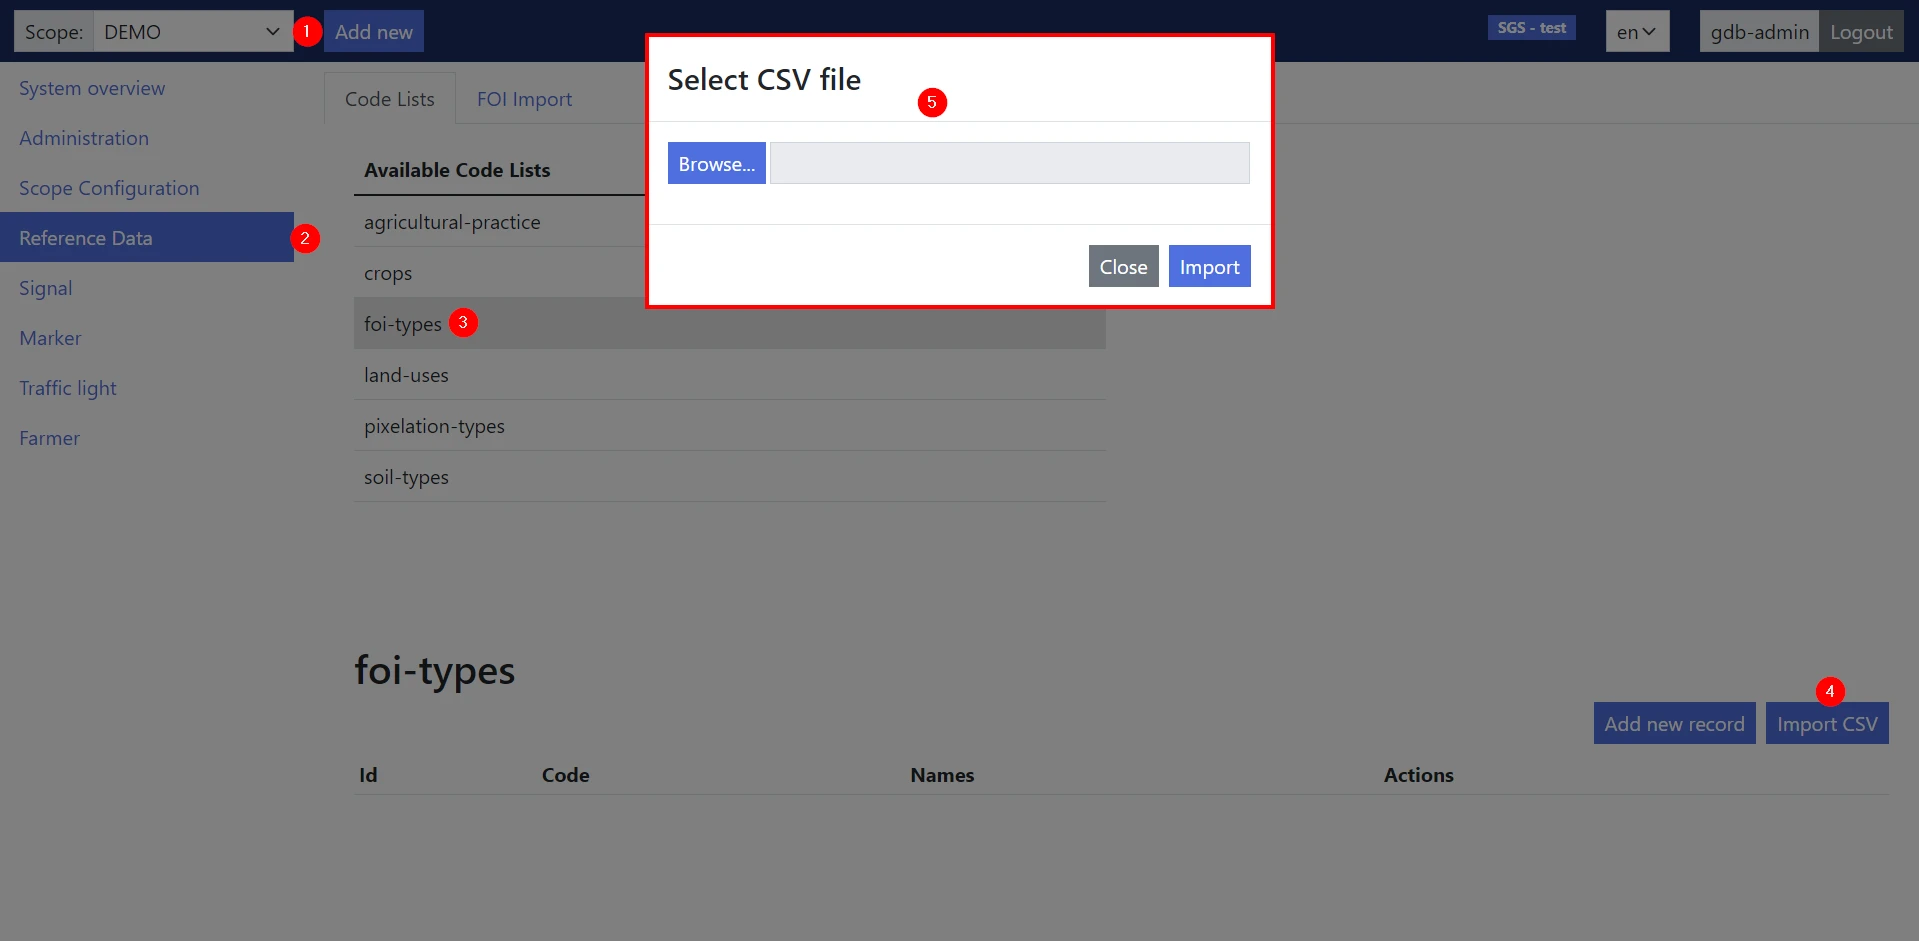Open the Scope dropdown showing DEMO

[x=191, y=32]
